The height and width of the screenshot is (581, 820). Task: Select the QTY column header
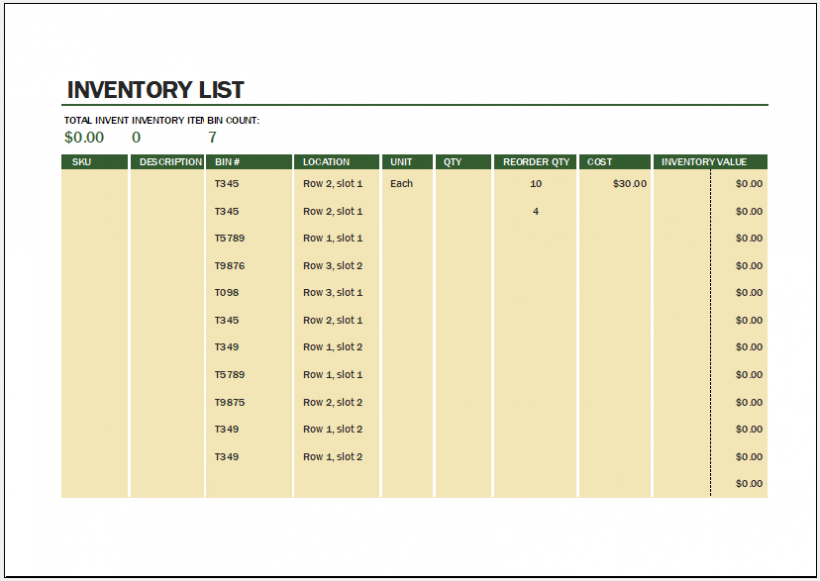pos(450,161)
